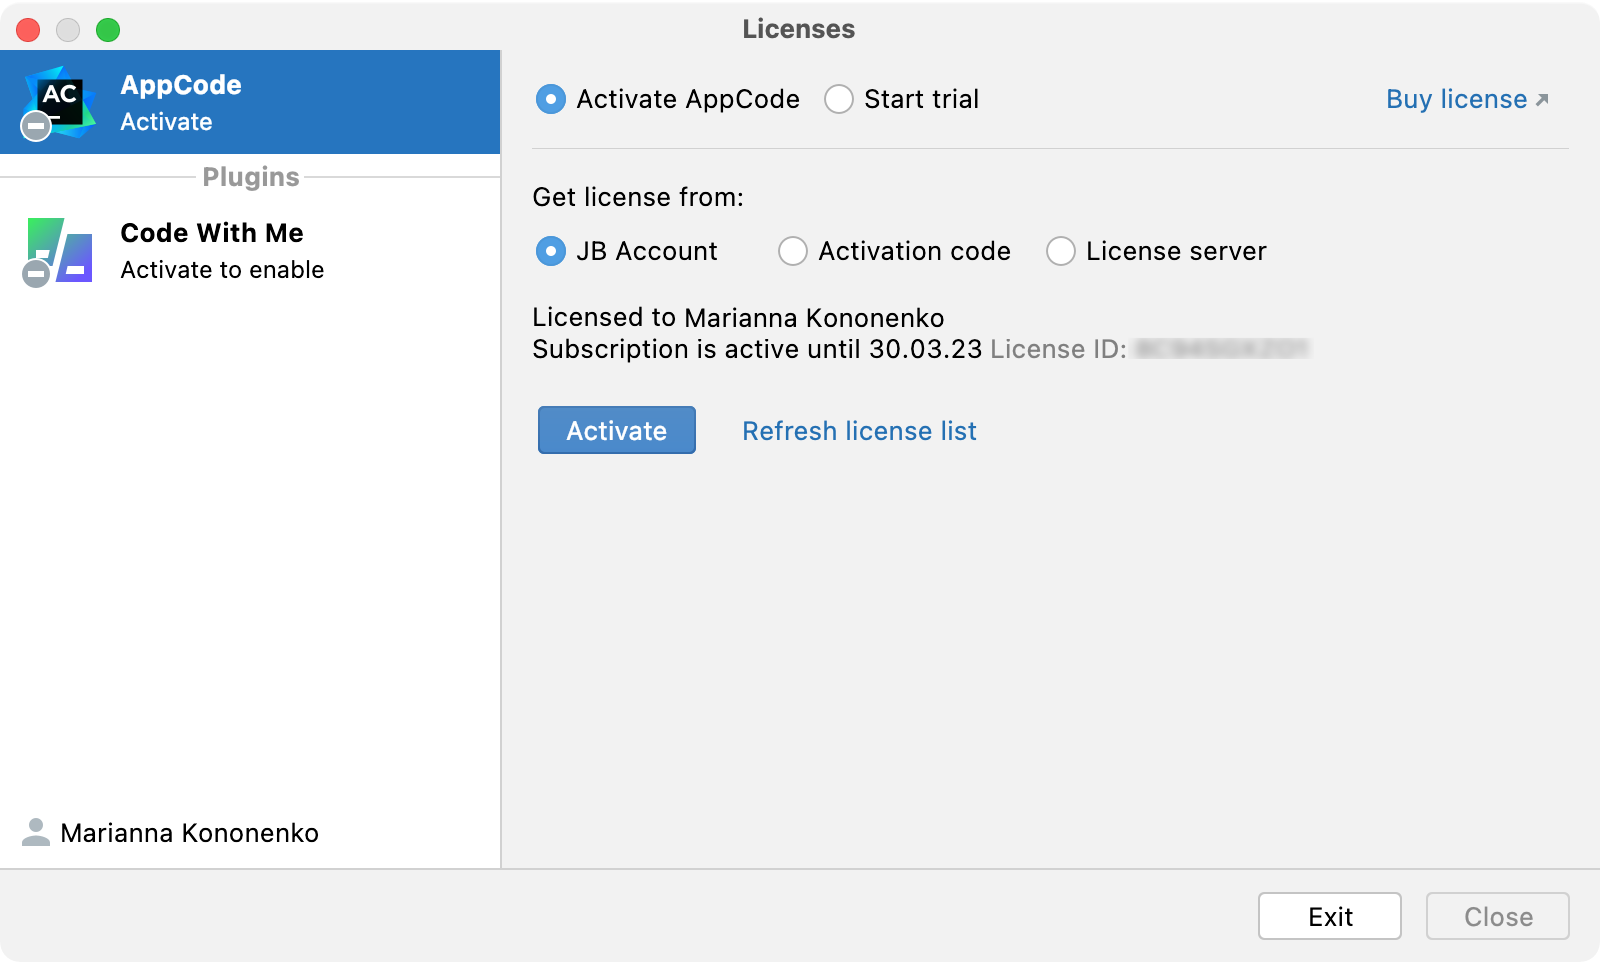The height and width of the screenshot is (962, 1600).
Task: Click the user profile icon near Marianna Kononenko
Action: pyautogui.click(x=37, y=833)
